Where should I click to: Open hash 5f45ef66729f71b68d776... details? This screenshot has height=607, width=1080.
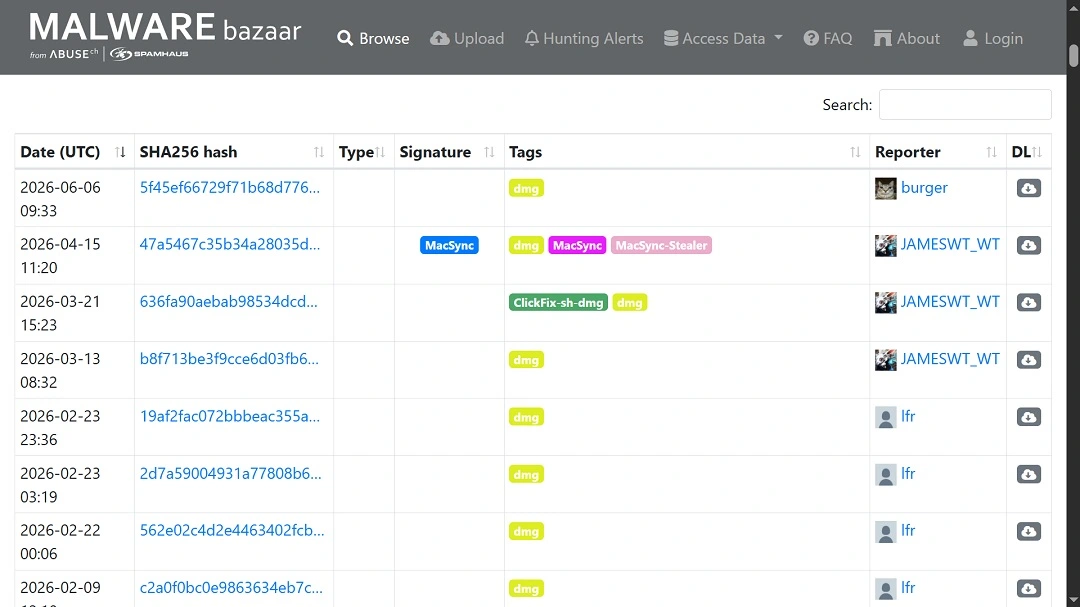(229, 187)
